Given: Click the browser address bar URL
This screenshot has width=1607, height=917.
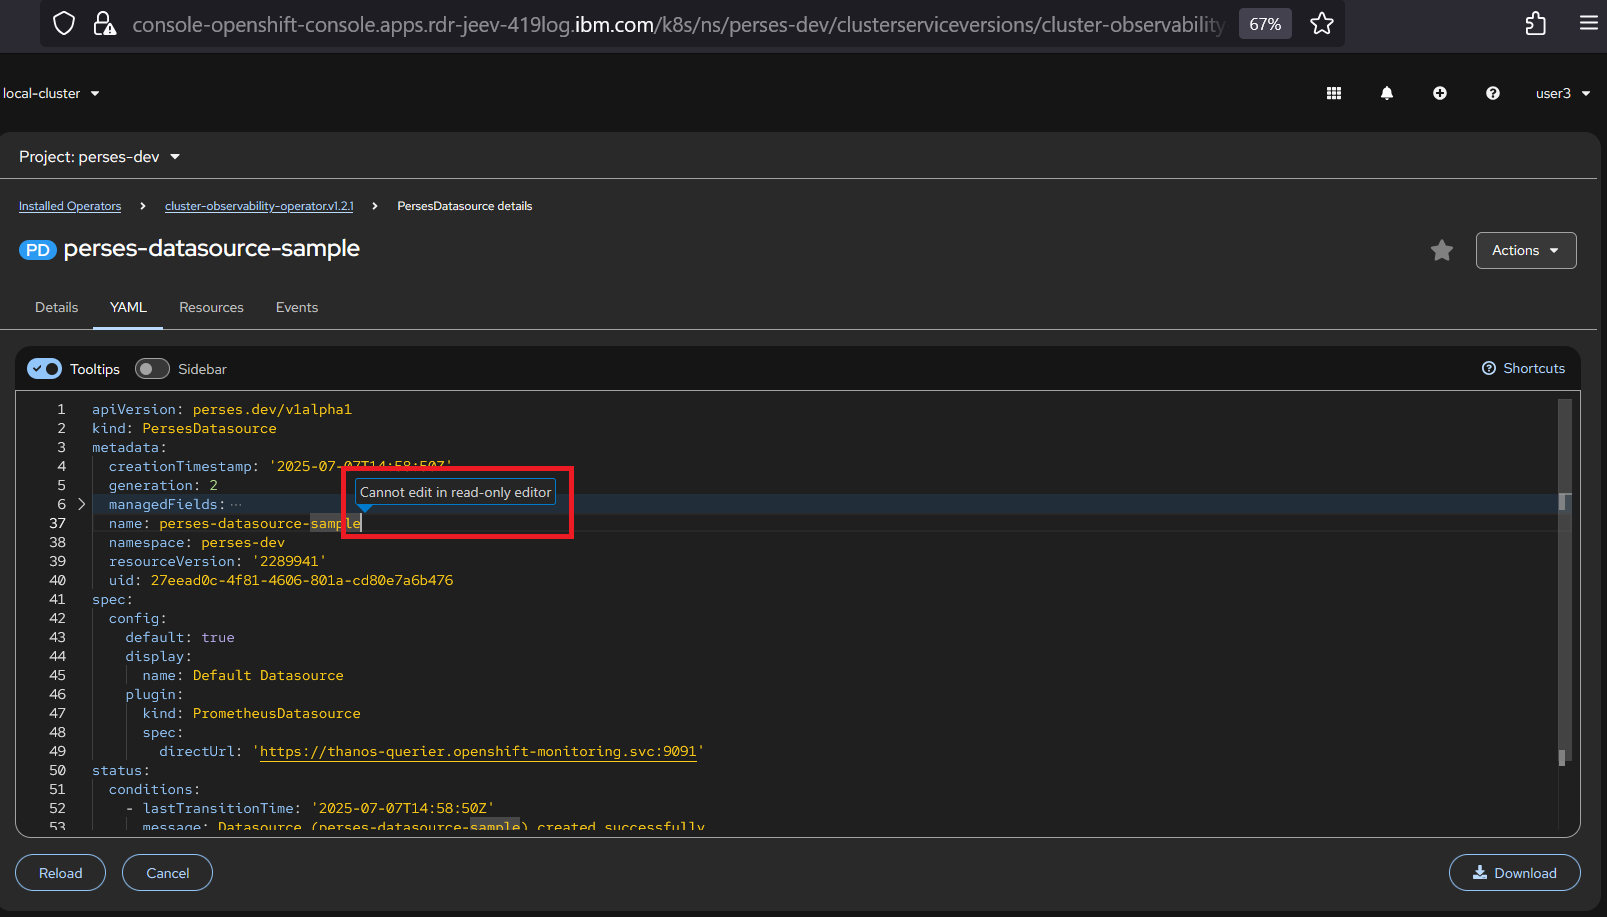Looking at the screenshot, I should coord(678,24).
